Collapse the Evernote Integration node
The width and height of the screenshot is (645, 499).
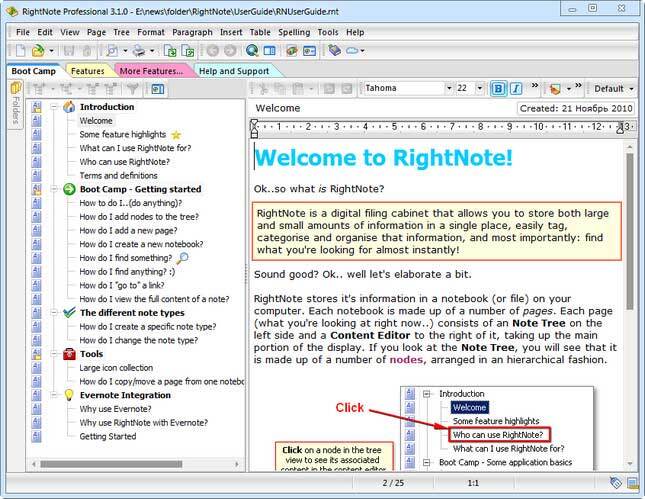pos(54,395)
